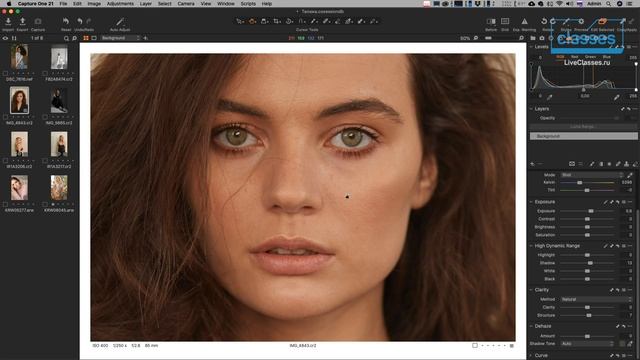Select the Green channel tab in Levels

pos(590,57)
